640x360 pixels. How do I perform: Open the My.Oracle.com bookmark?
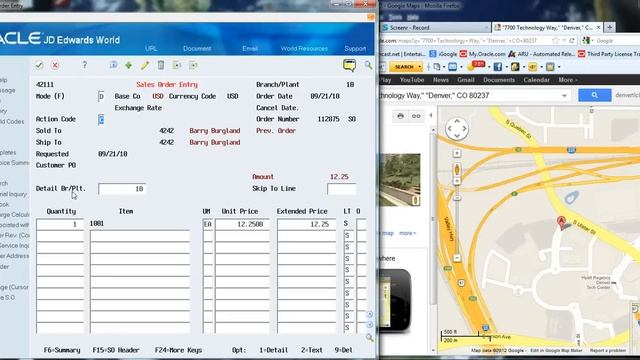click(x=482, y=54)
